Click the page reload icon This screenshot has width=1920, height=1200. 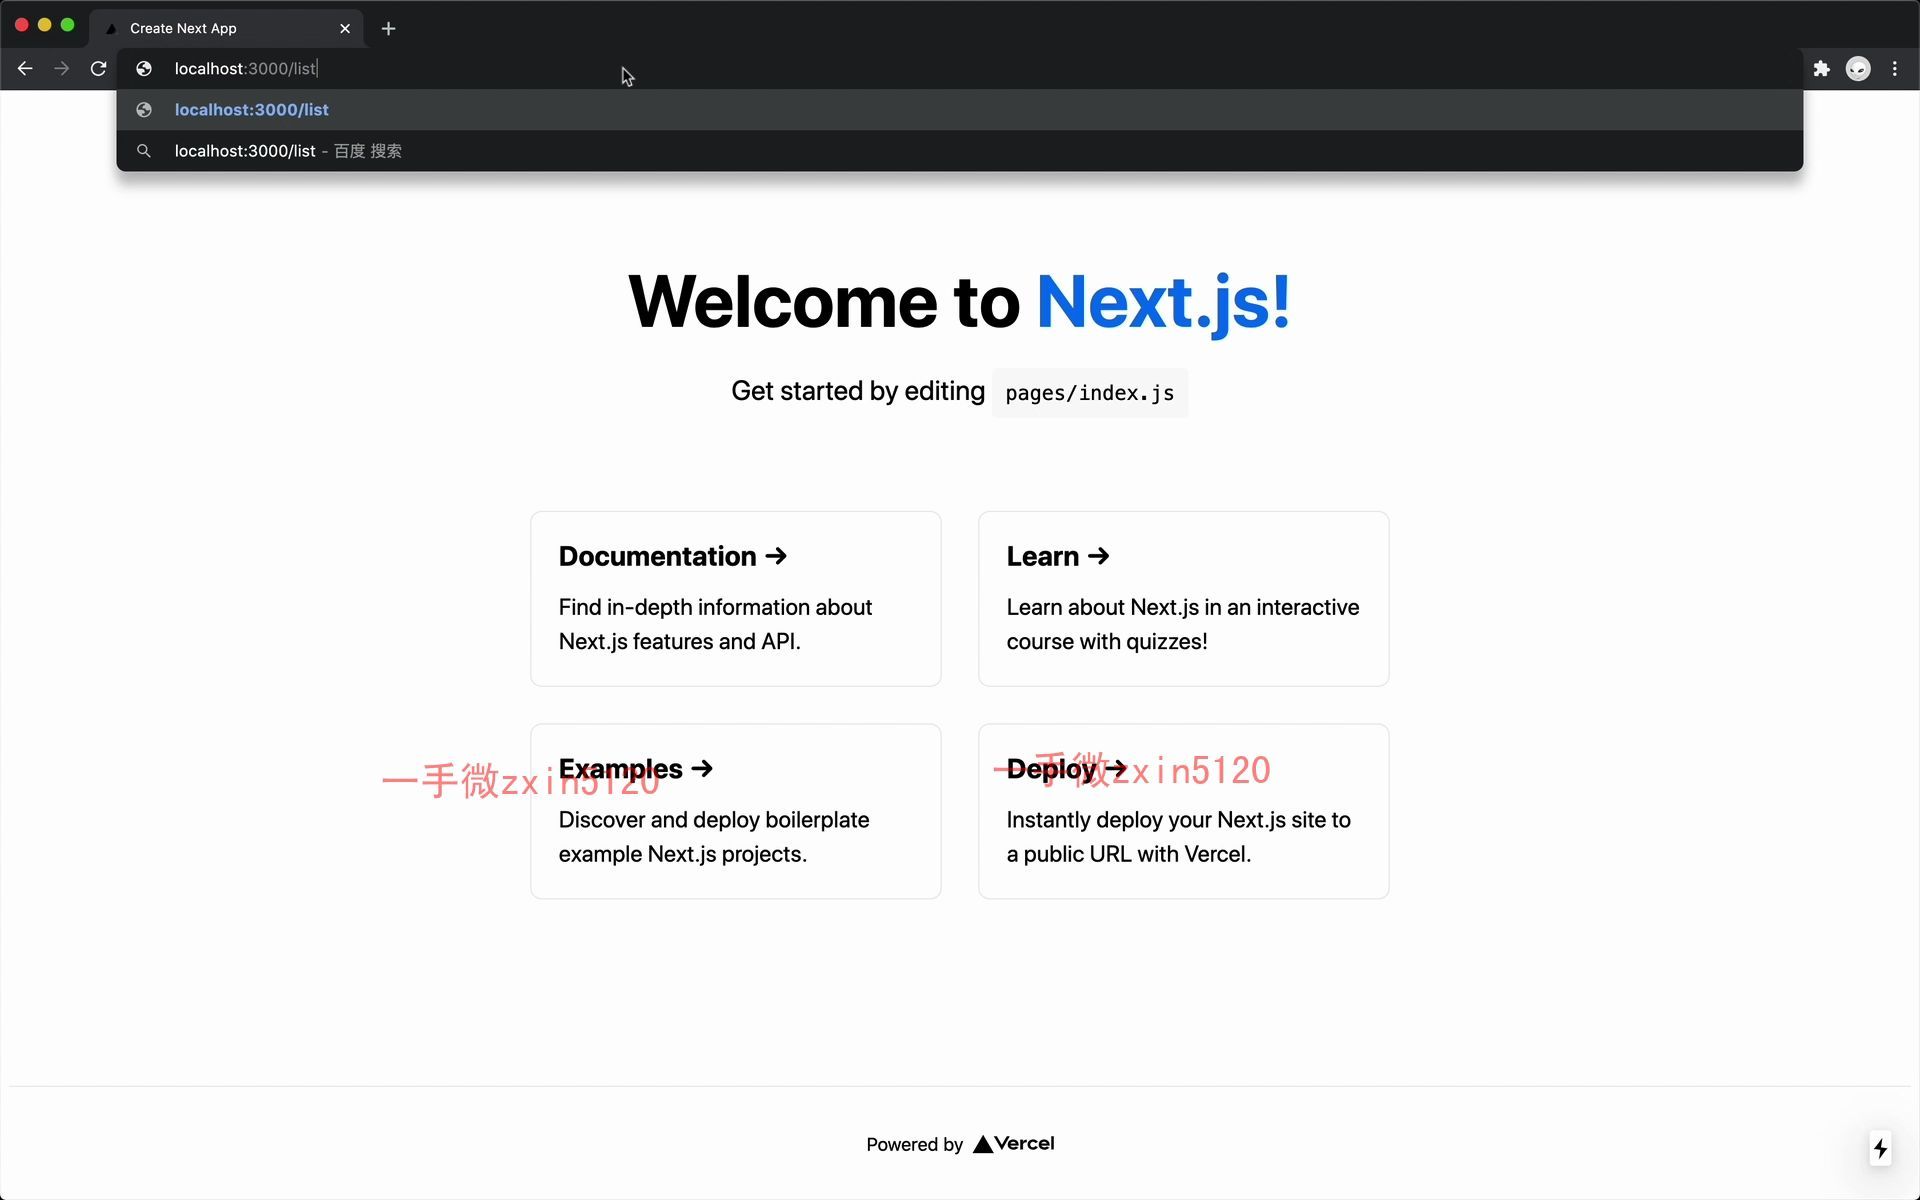tap(98, 68)
